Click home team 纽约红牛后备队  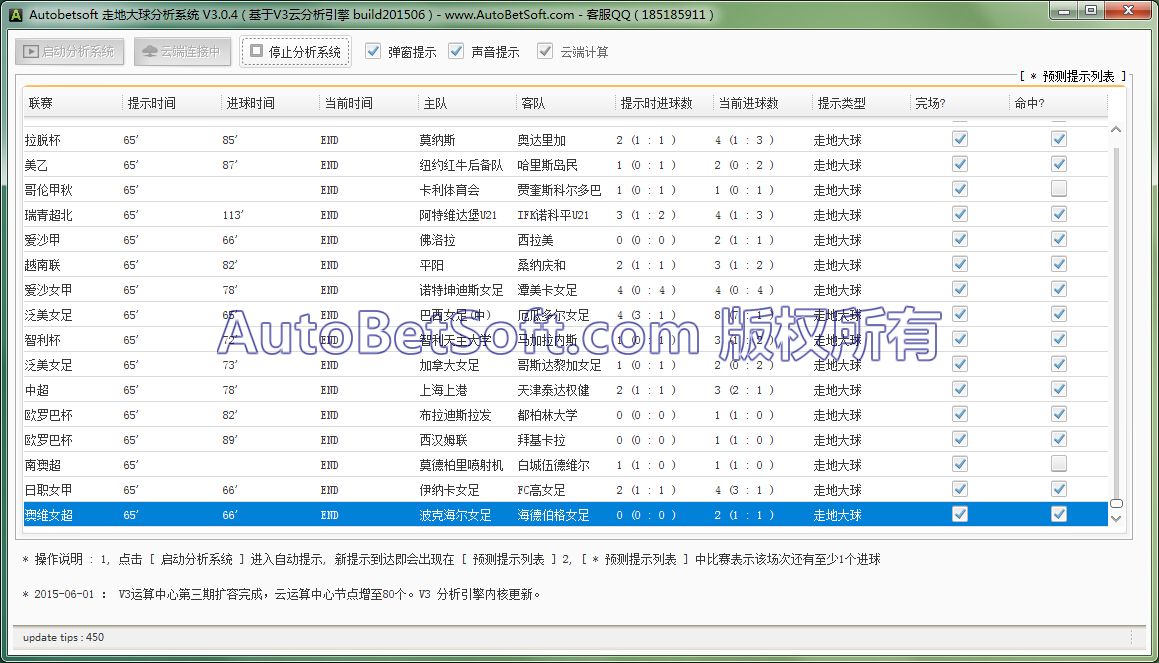[461, 165]
